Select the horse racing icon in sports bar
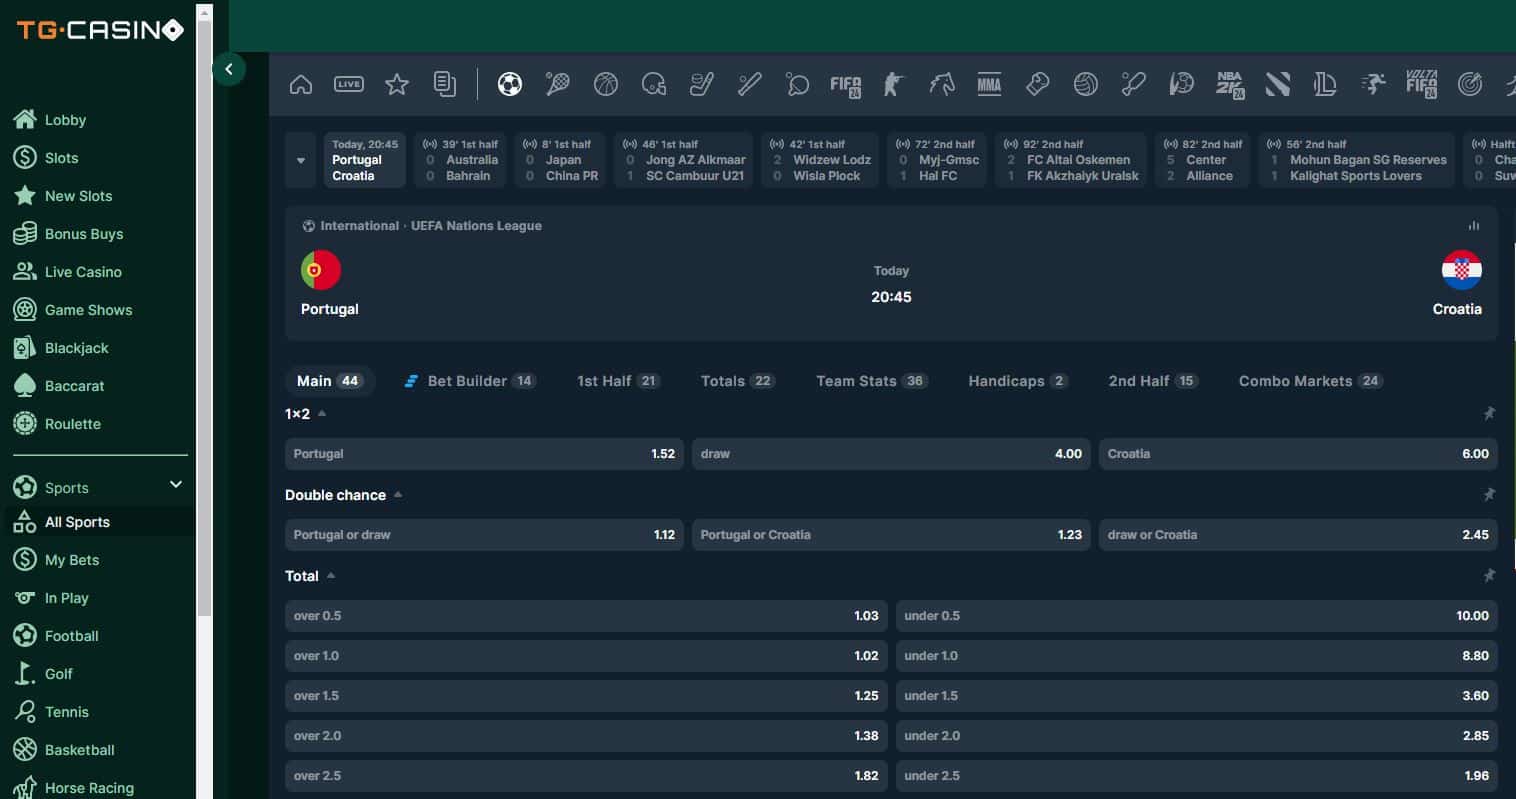Viewport: 1516px width, 799px height. point(941,84)
